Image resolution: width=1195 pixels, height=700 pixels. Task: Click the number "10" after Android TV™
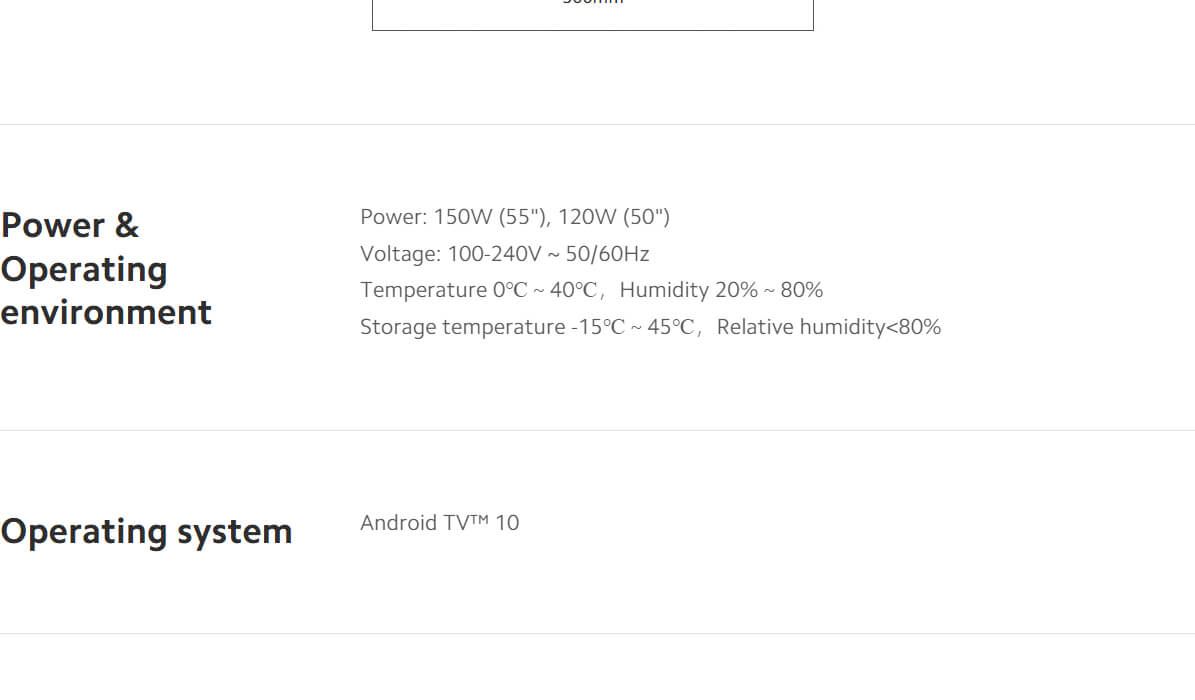click(507, 523)
